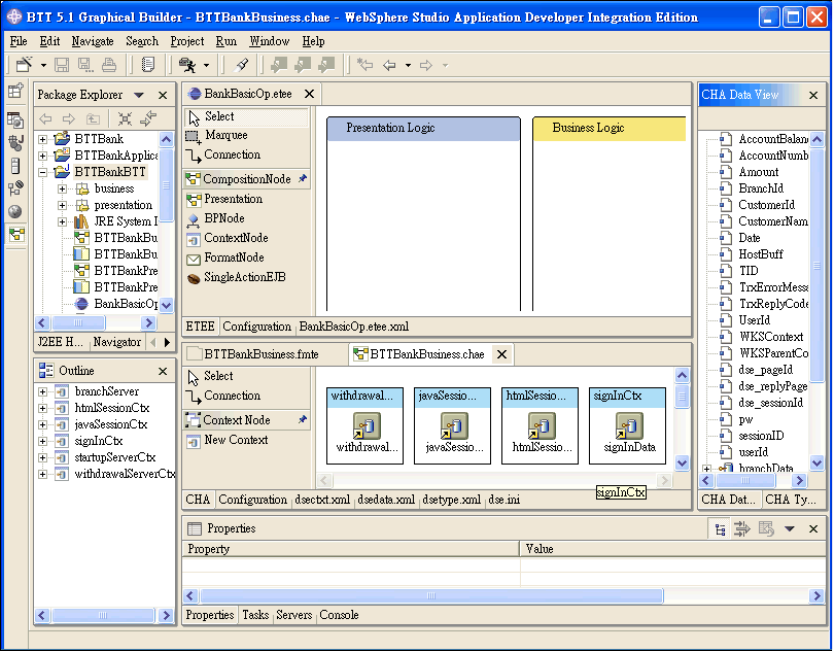Expand the presentation package node

62,205
